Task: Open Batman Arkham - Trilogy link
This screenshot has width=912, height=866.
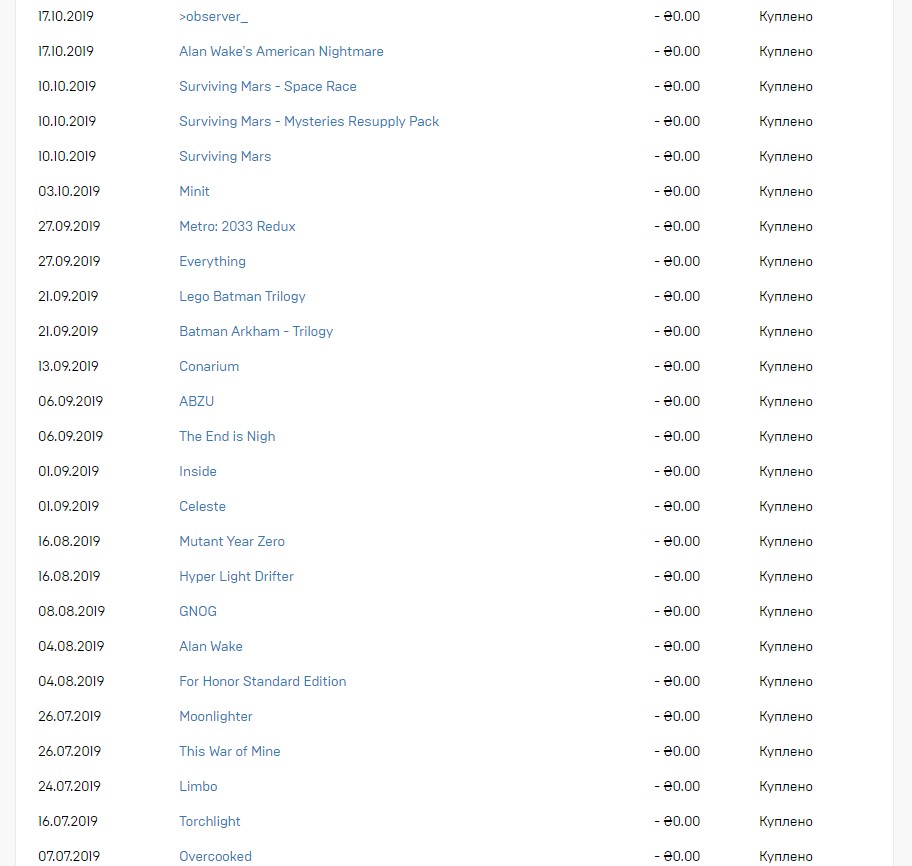Action: point(256,332)
